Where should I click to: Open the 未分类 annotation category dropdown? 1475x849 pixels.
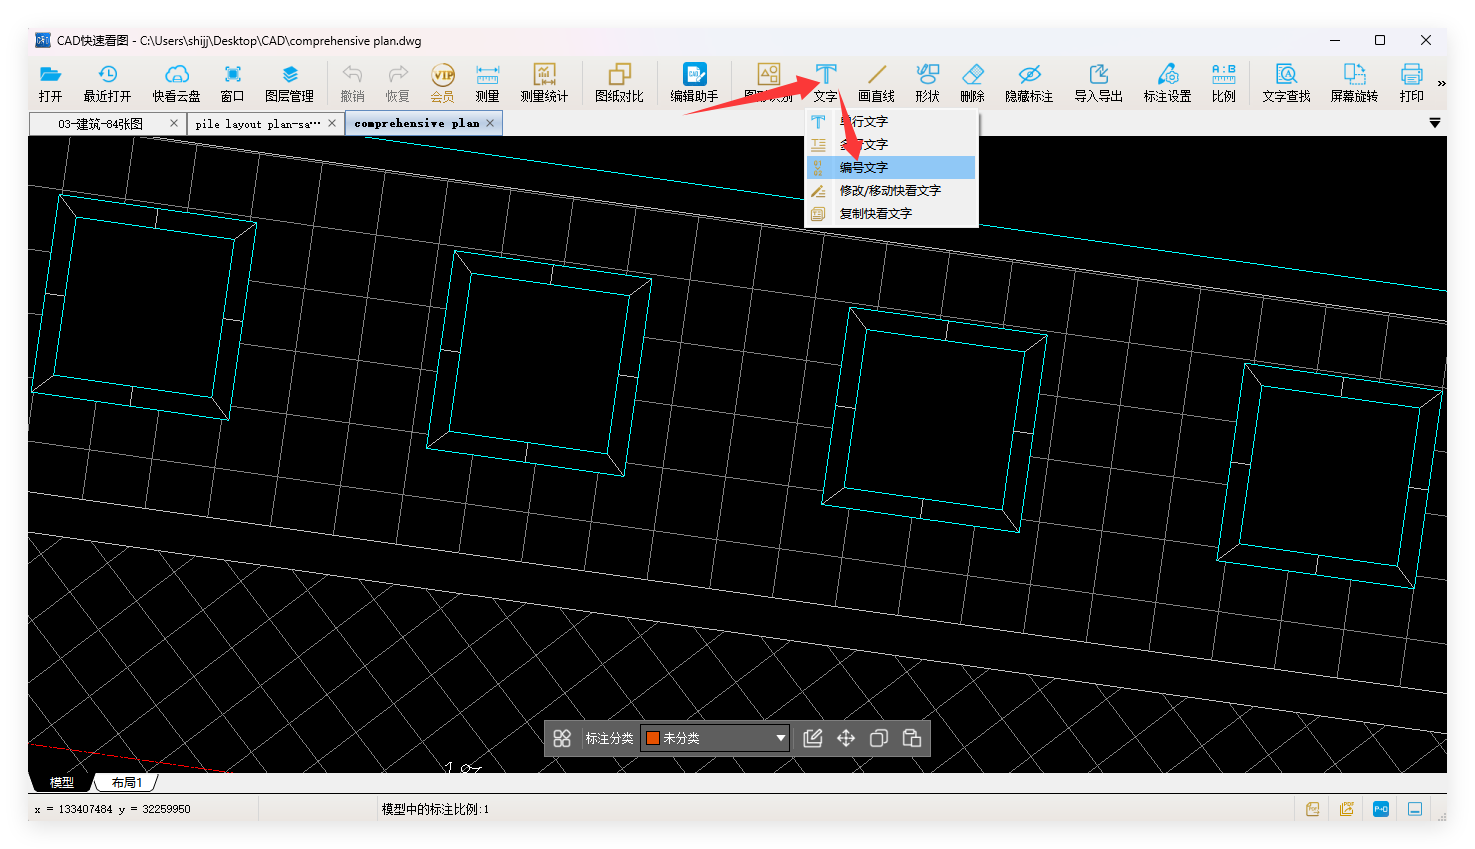(x=715, y=738)
